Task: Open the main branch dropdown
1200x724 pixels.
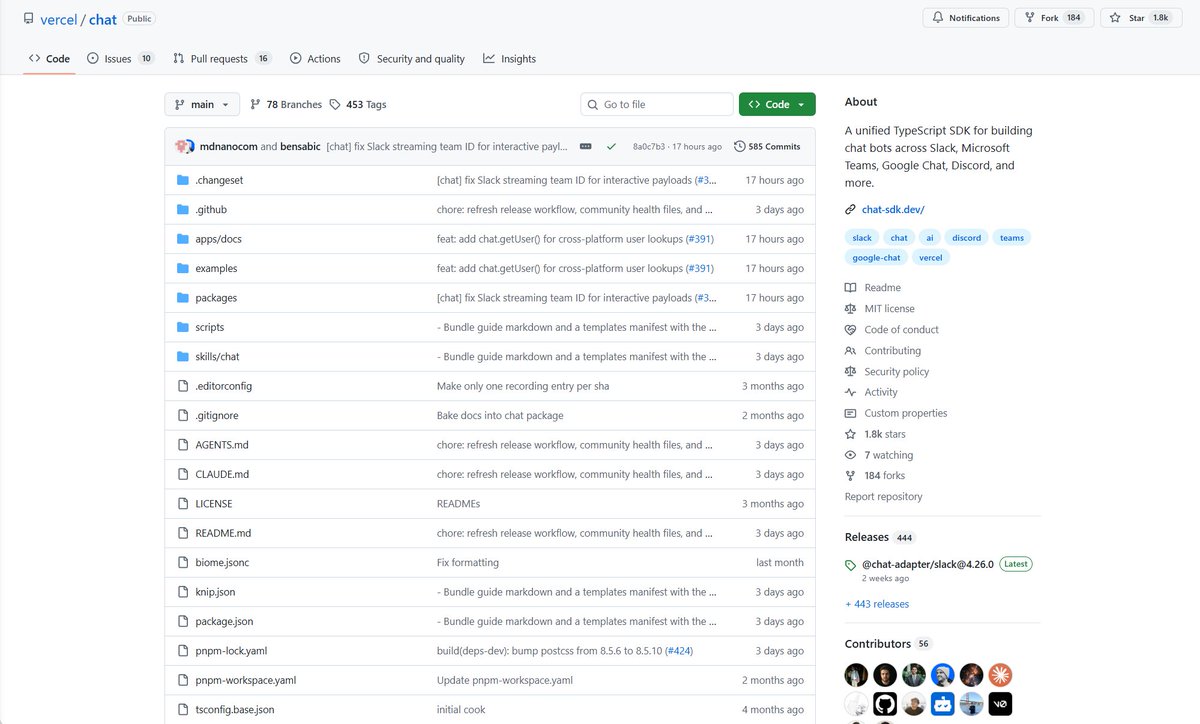Action: [x=202, y=104]
